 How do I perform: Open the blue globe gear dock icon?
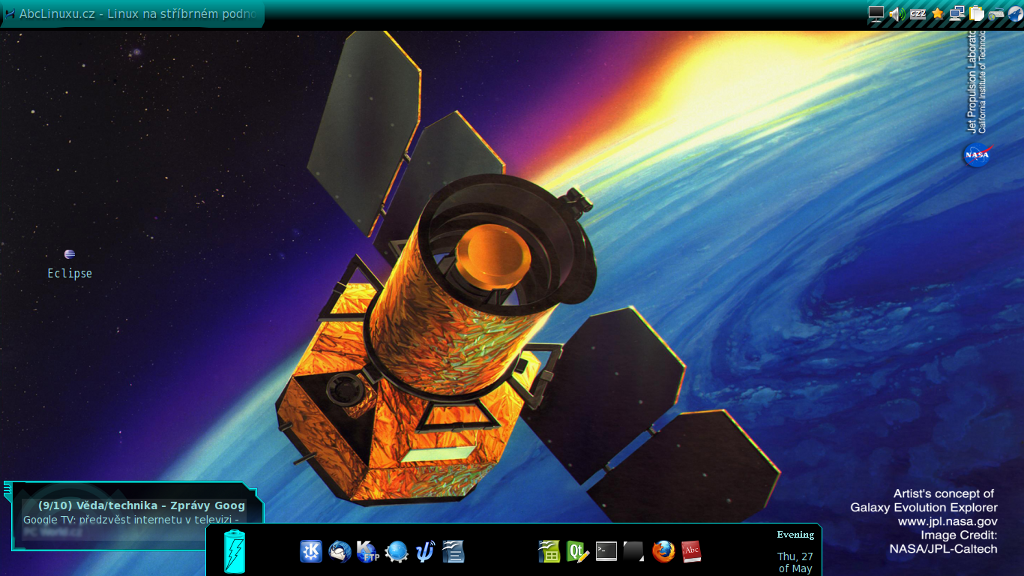pyautogui.click(x=396, y=552)
